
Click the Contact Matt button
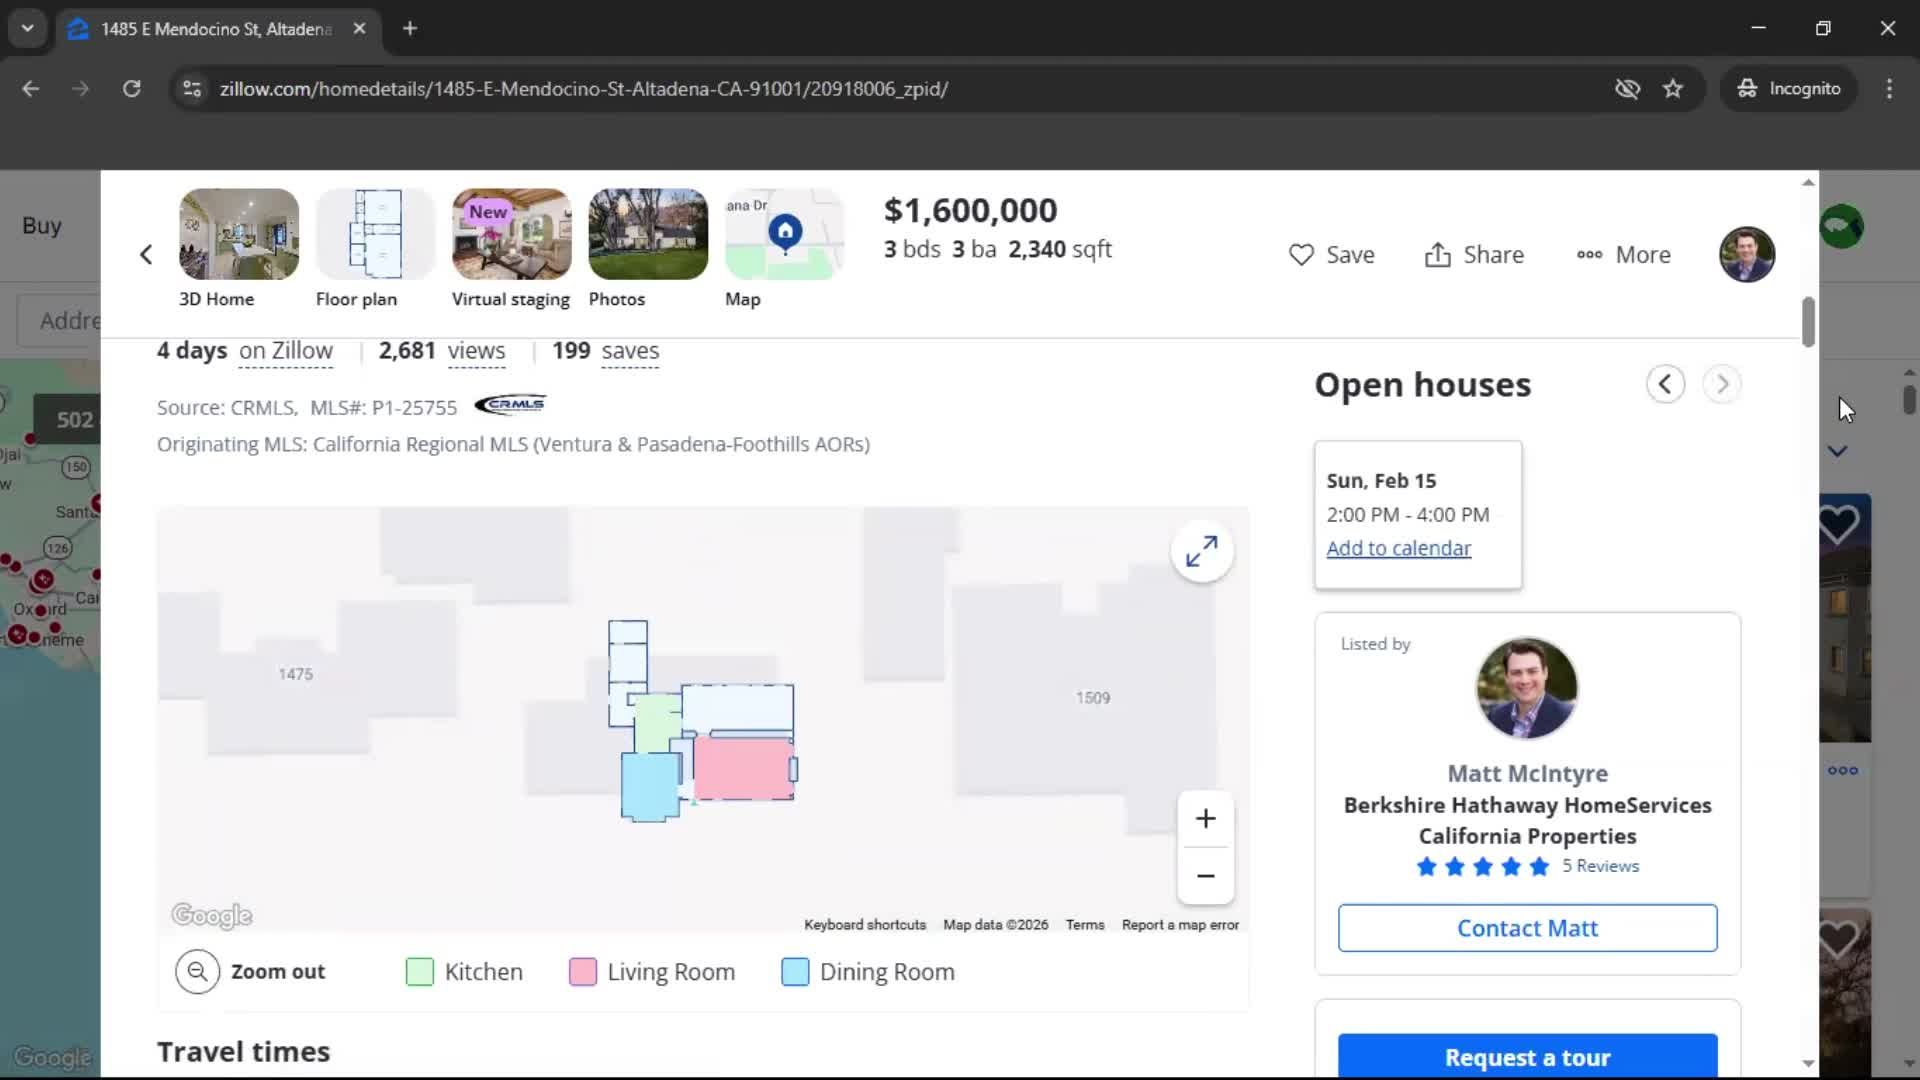coord(1527,927)
